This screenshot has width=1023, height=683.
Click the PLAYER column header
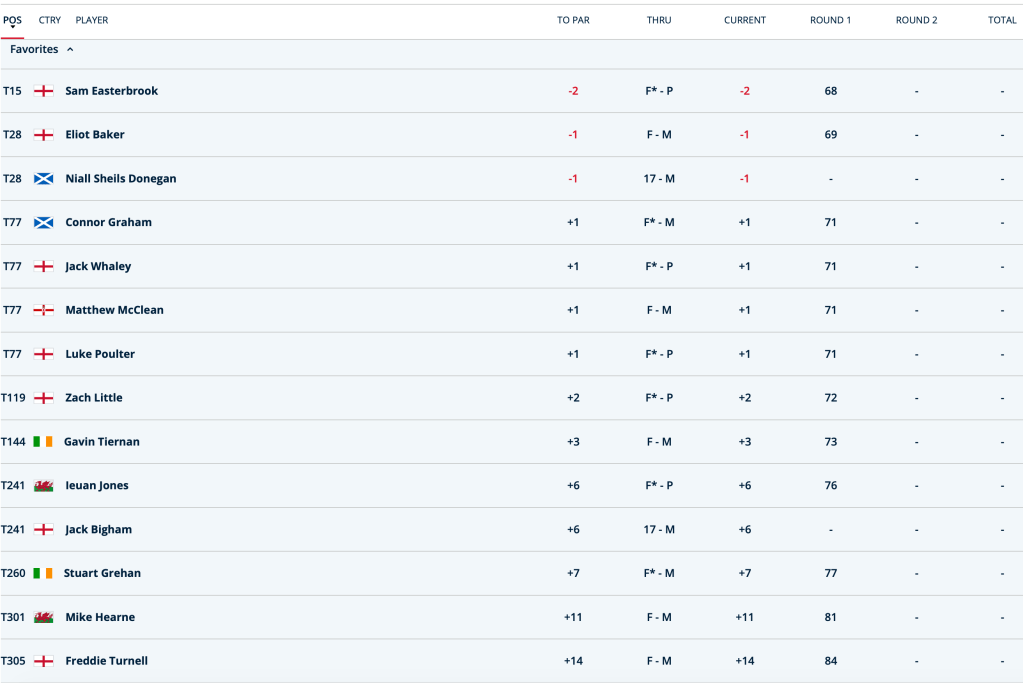[x=92, y=20]
